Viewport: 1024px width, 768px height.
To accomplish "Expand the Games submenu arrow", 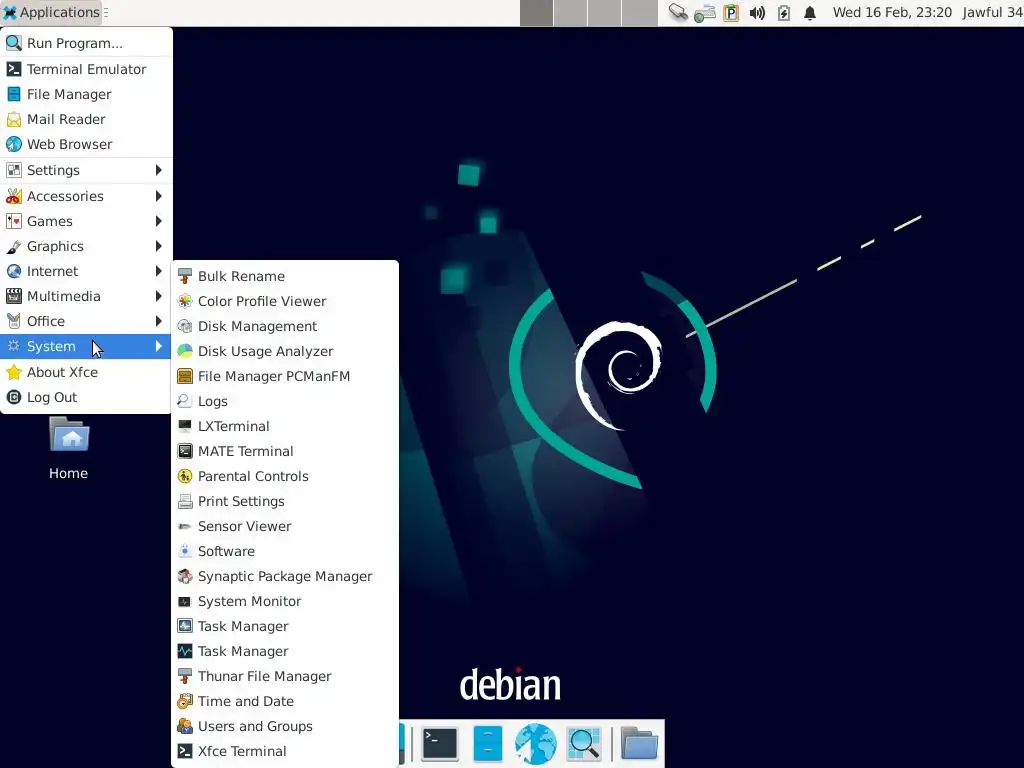I will pos(159,221).
